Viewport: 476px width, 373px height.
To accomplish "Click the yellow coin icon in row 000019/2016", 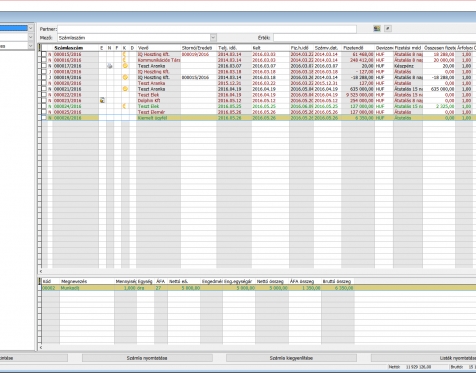I will pyautogui.click(x=125, y=77).
